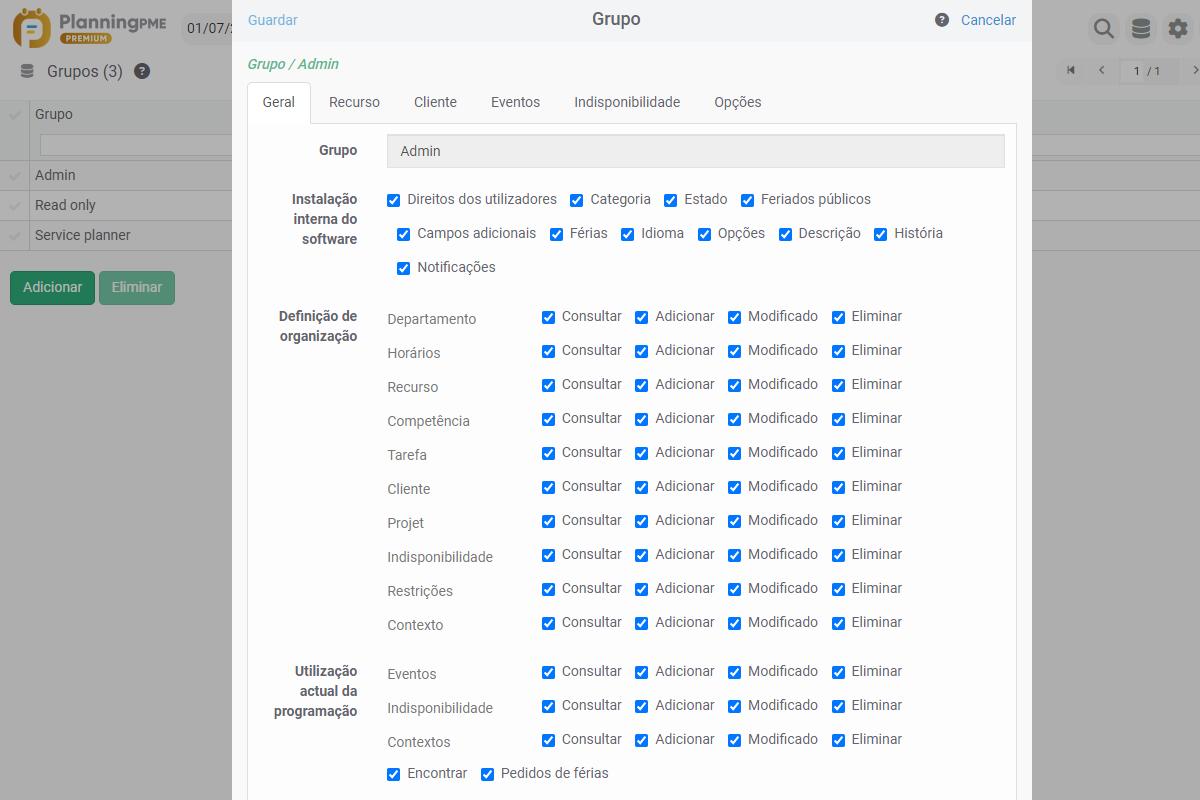
Task: Click the previous page arrow icon
Action: pos(1102,70)
